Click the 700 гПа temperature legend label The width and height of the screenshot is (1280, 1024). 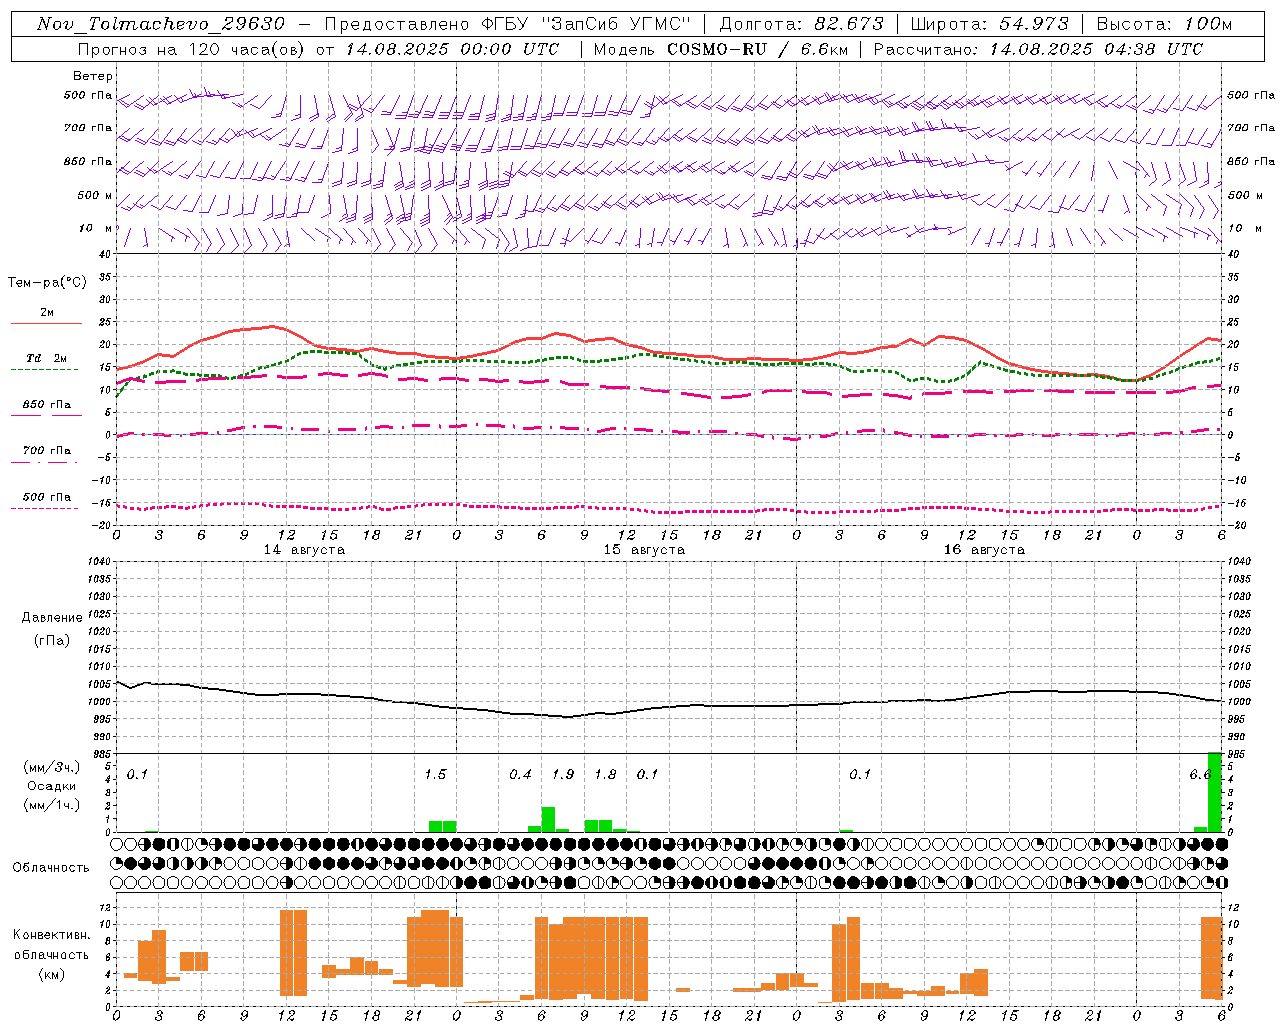tap(47, 450)
